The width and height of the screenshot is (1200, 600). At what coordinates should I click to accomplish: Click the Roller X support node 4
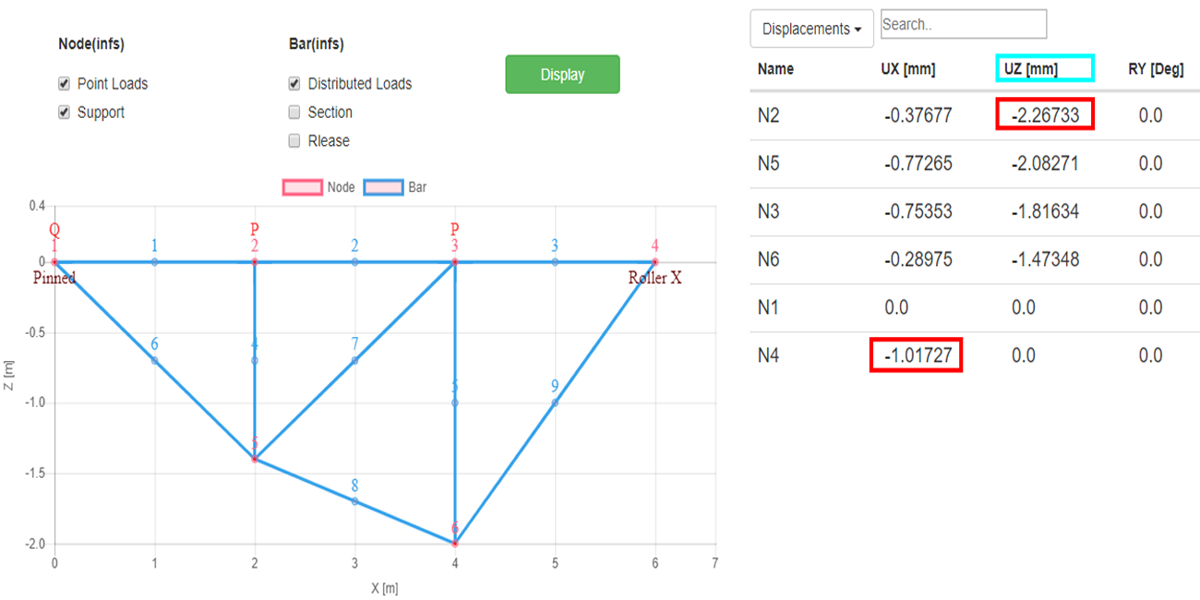pyautogui.click(x=655, y=262)
